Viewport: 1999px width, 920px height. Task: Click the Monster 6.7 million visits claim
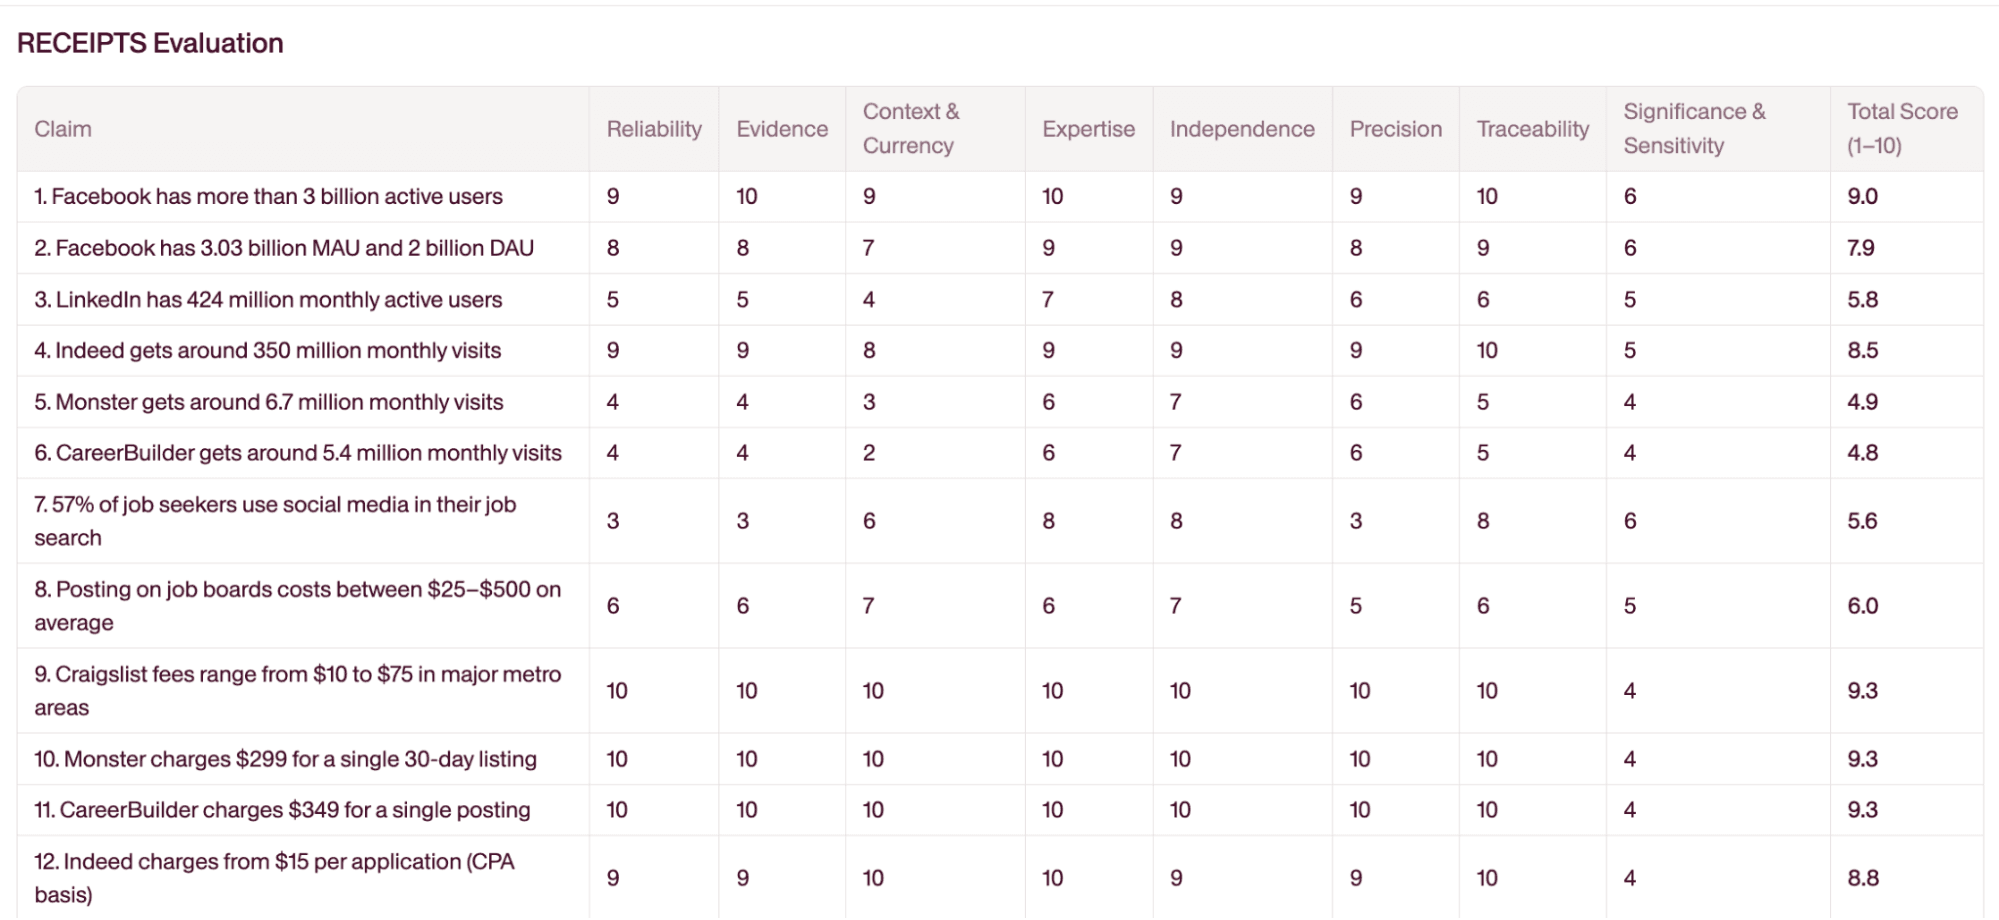click(268, 402)
